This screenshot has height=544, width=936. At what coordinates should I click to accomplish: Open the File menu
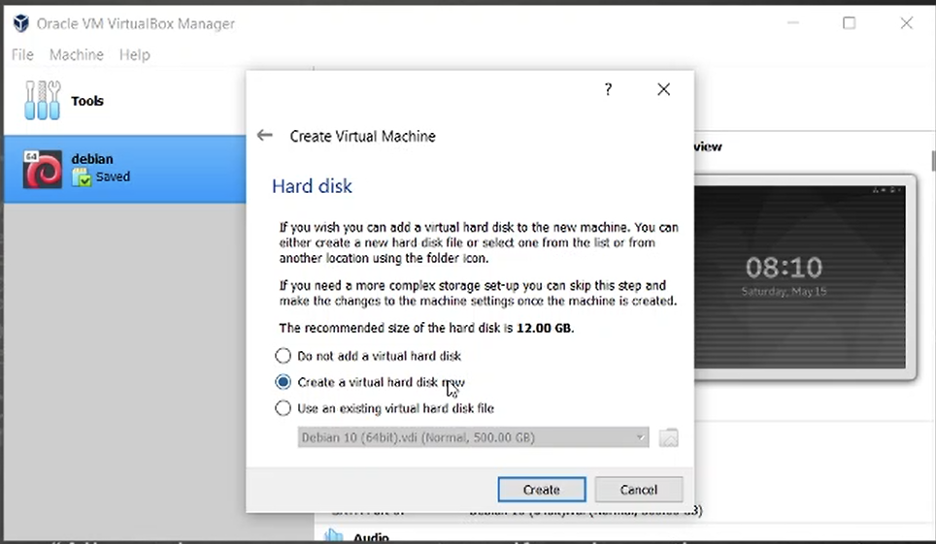click(22, 55)
